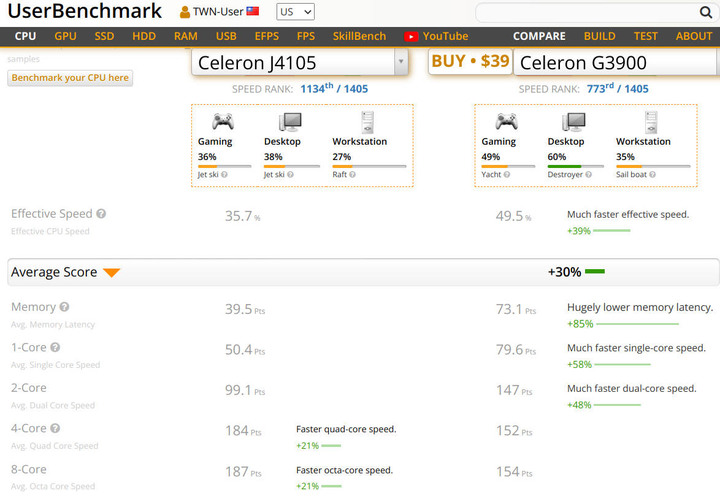The width and height of the screenshot is (720, 496).
Task: Click the search magnifier icon
Action: [x=705, y=12]
